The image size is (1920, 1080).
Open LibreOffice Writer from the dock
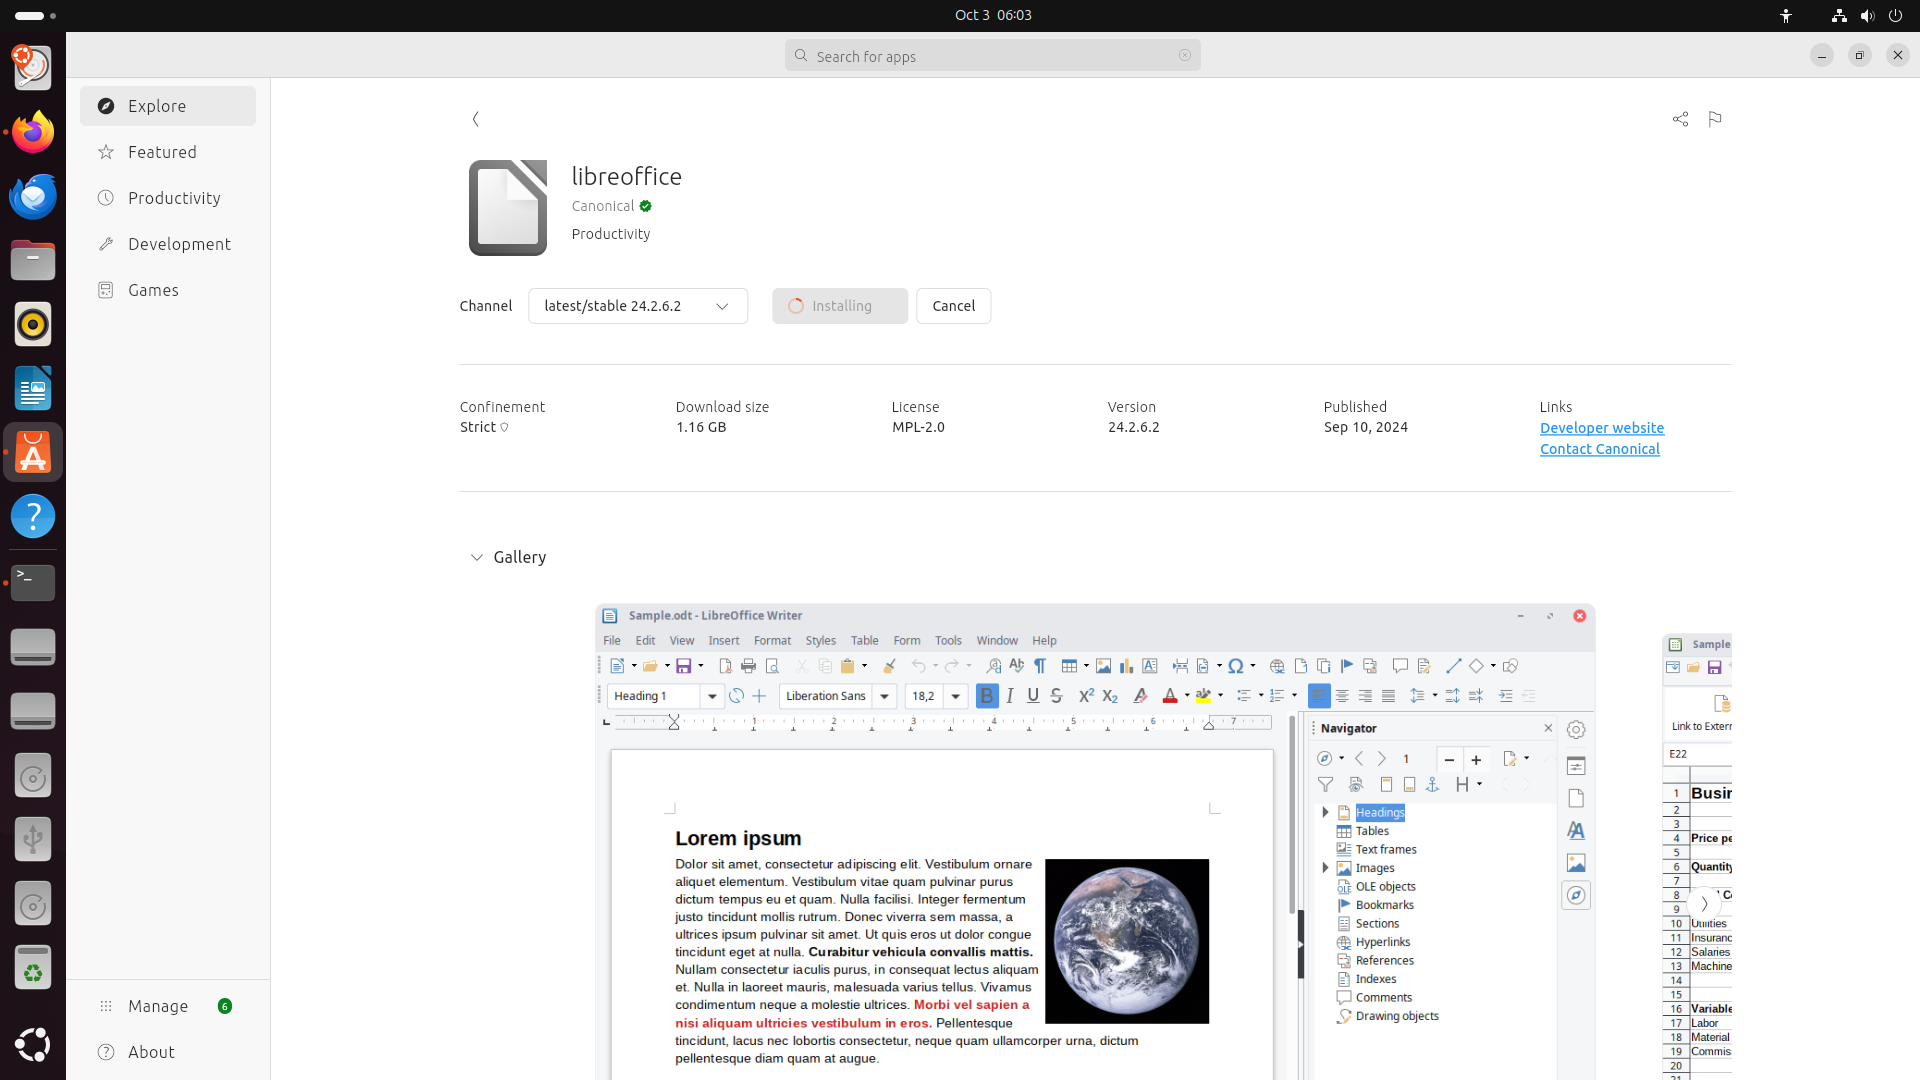33,388
